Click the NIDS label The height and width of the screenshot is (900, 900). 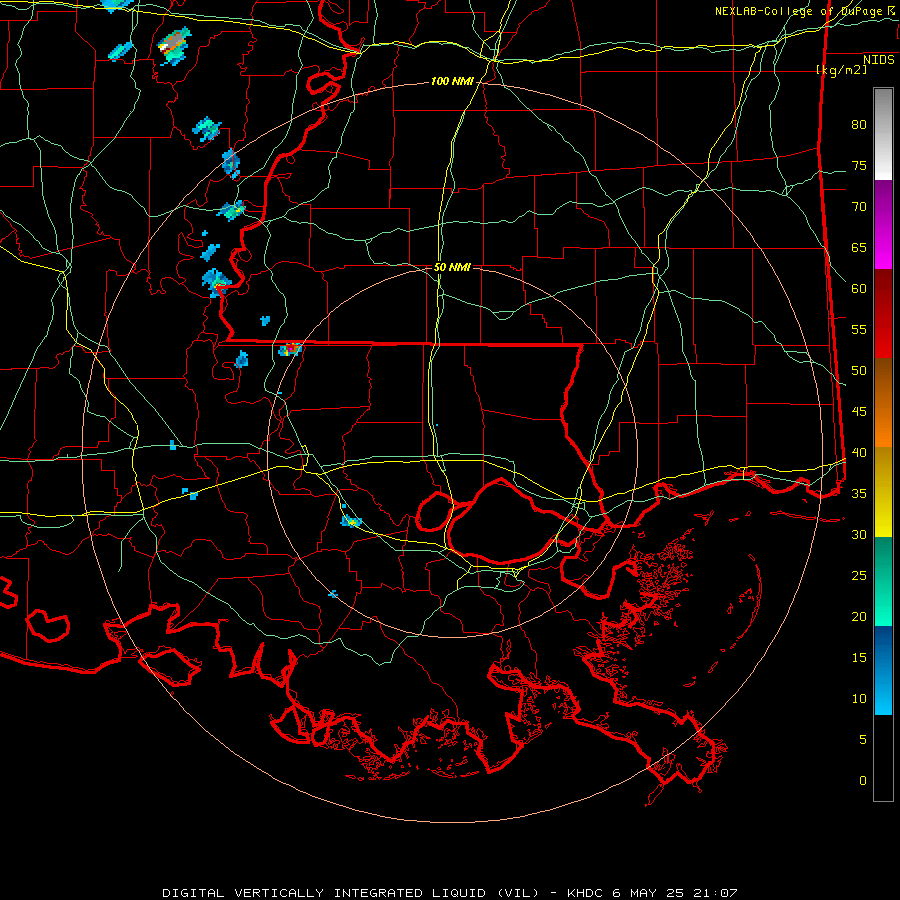[x=879, y=59]
